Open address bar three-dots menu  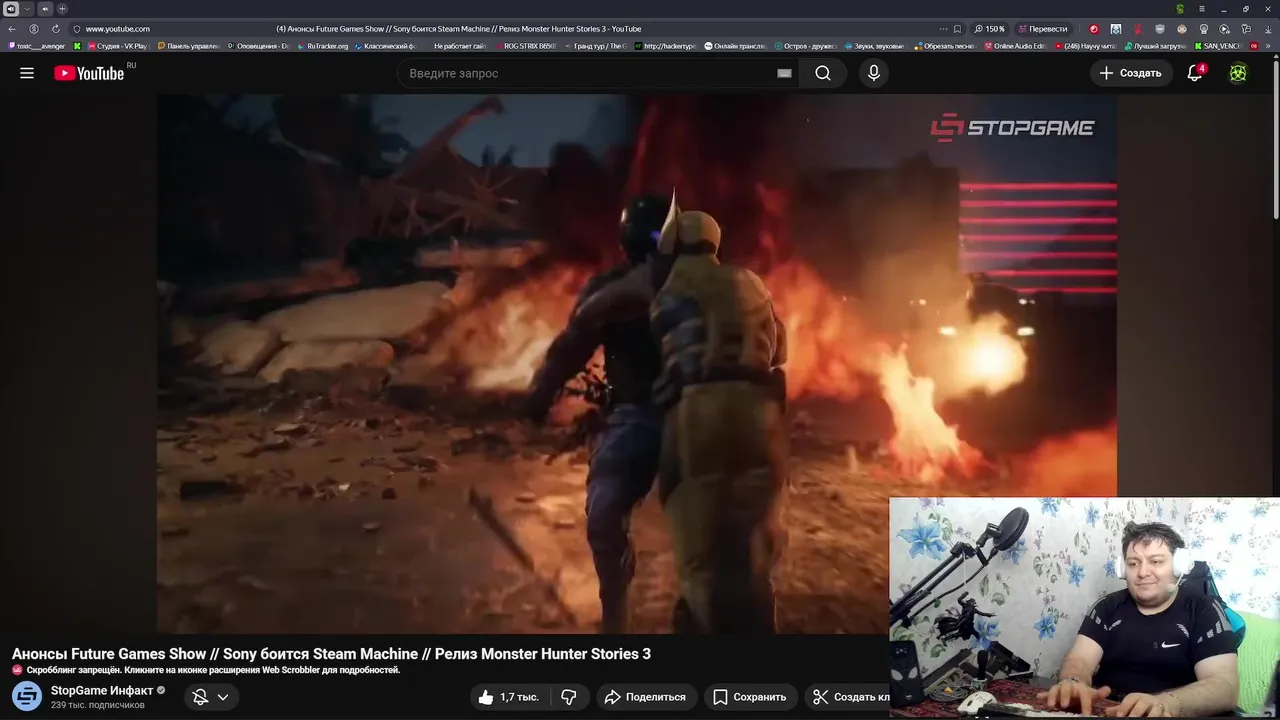942,29
